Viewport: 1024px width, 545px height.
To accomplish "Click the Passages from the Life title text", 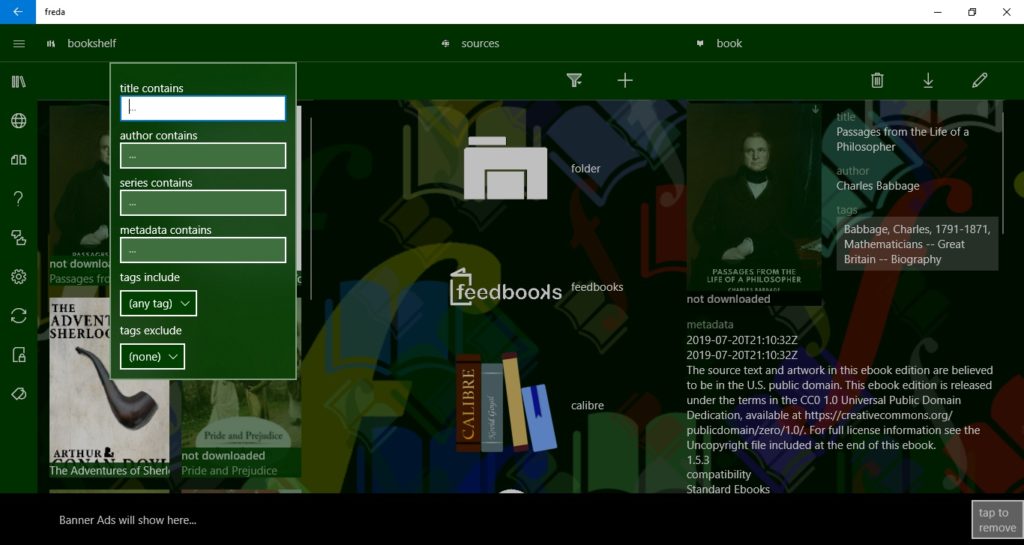I will tap(903, 139).
